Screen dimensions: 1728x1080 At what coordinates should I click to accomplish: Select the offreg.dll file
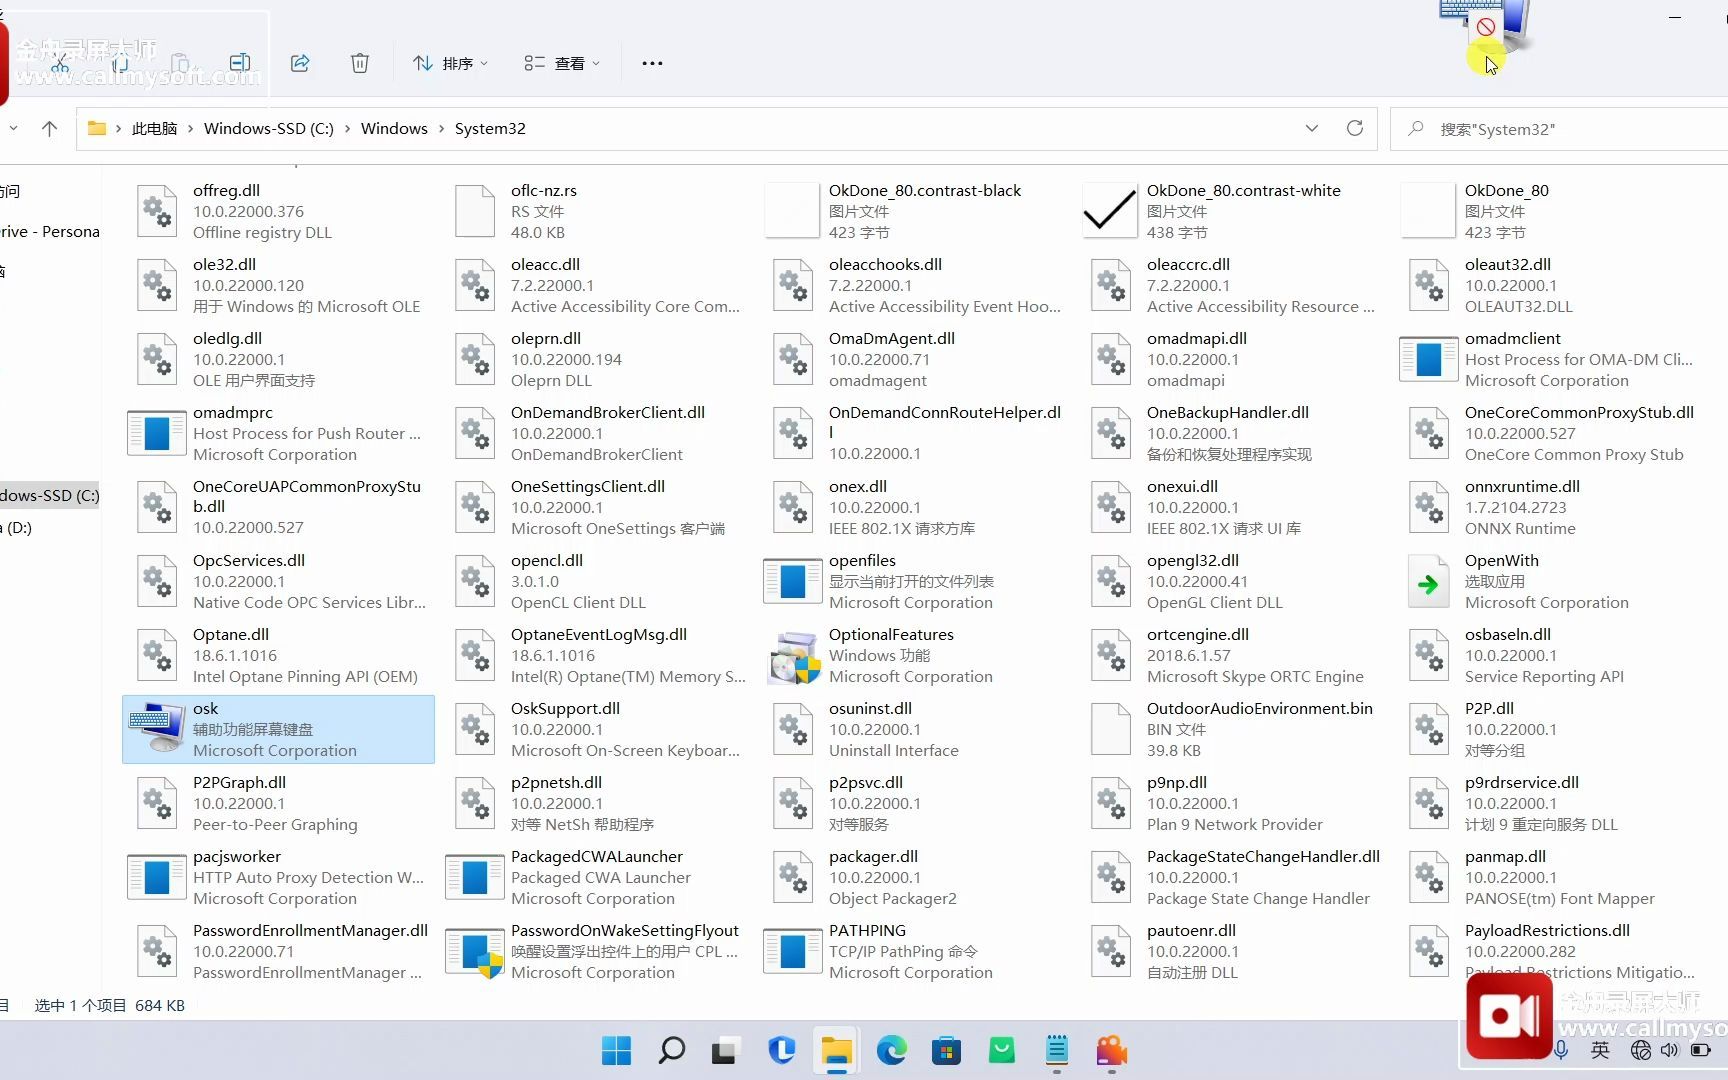click(x=278, y=211)
